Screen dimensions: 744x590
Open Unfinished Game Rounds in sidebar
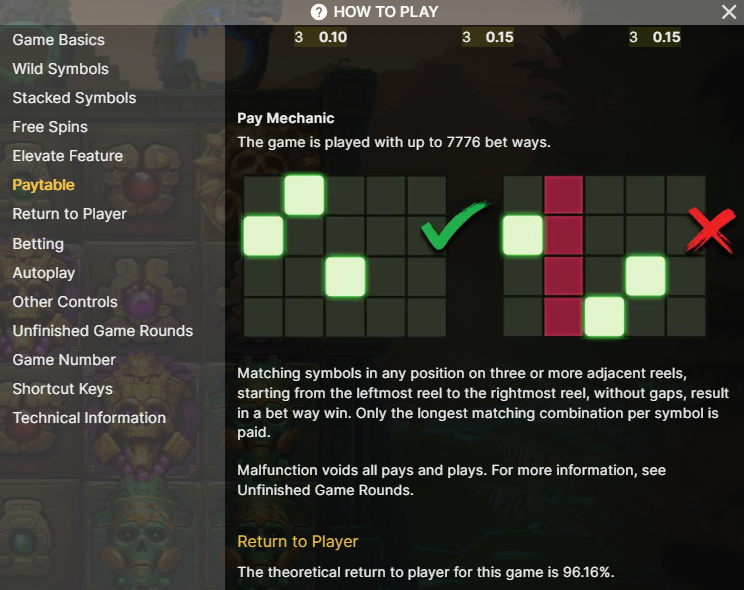102,331
